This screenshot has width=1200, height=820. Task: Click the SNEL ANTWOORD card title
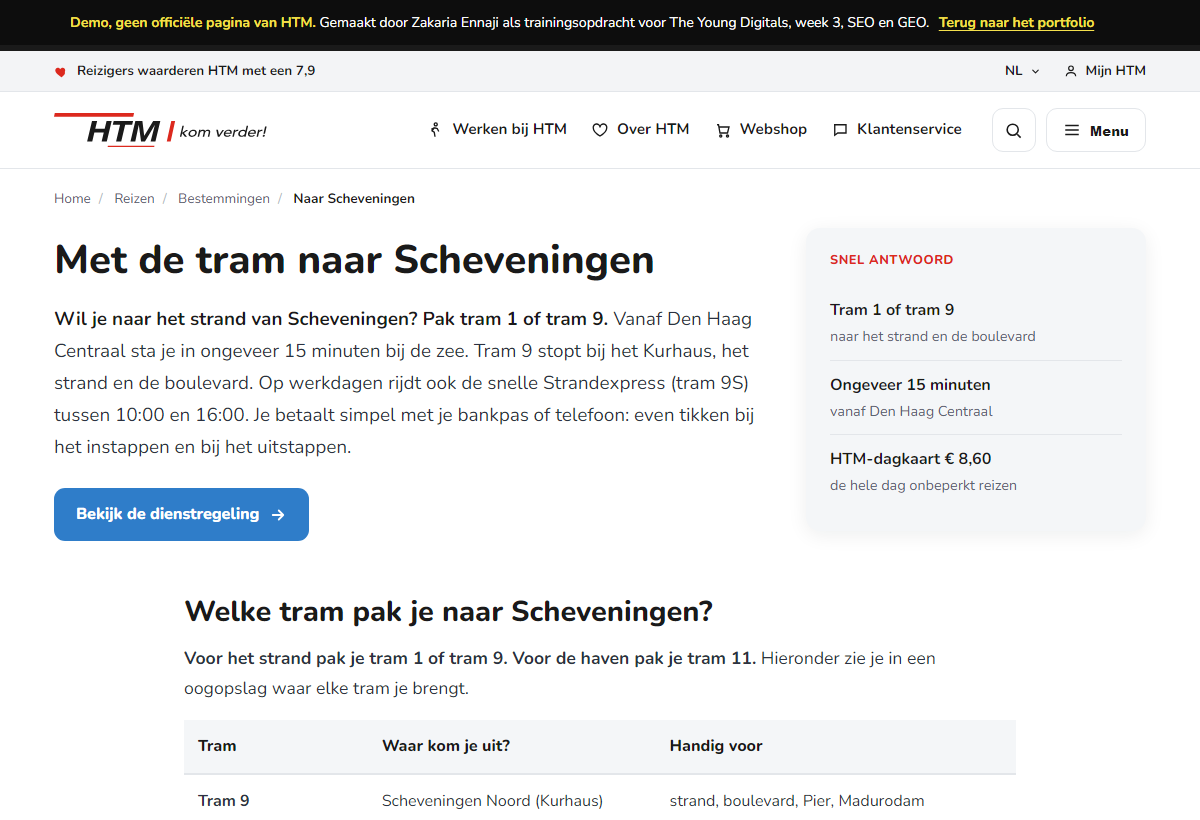891,260
